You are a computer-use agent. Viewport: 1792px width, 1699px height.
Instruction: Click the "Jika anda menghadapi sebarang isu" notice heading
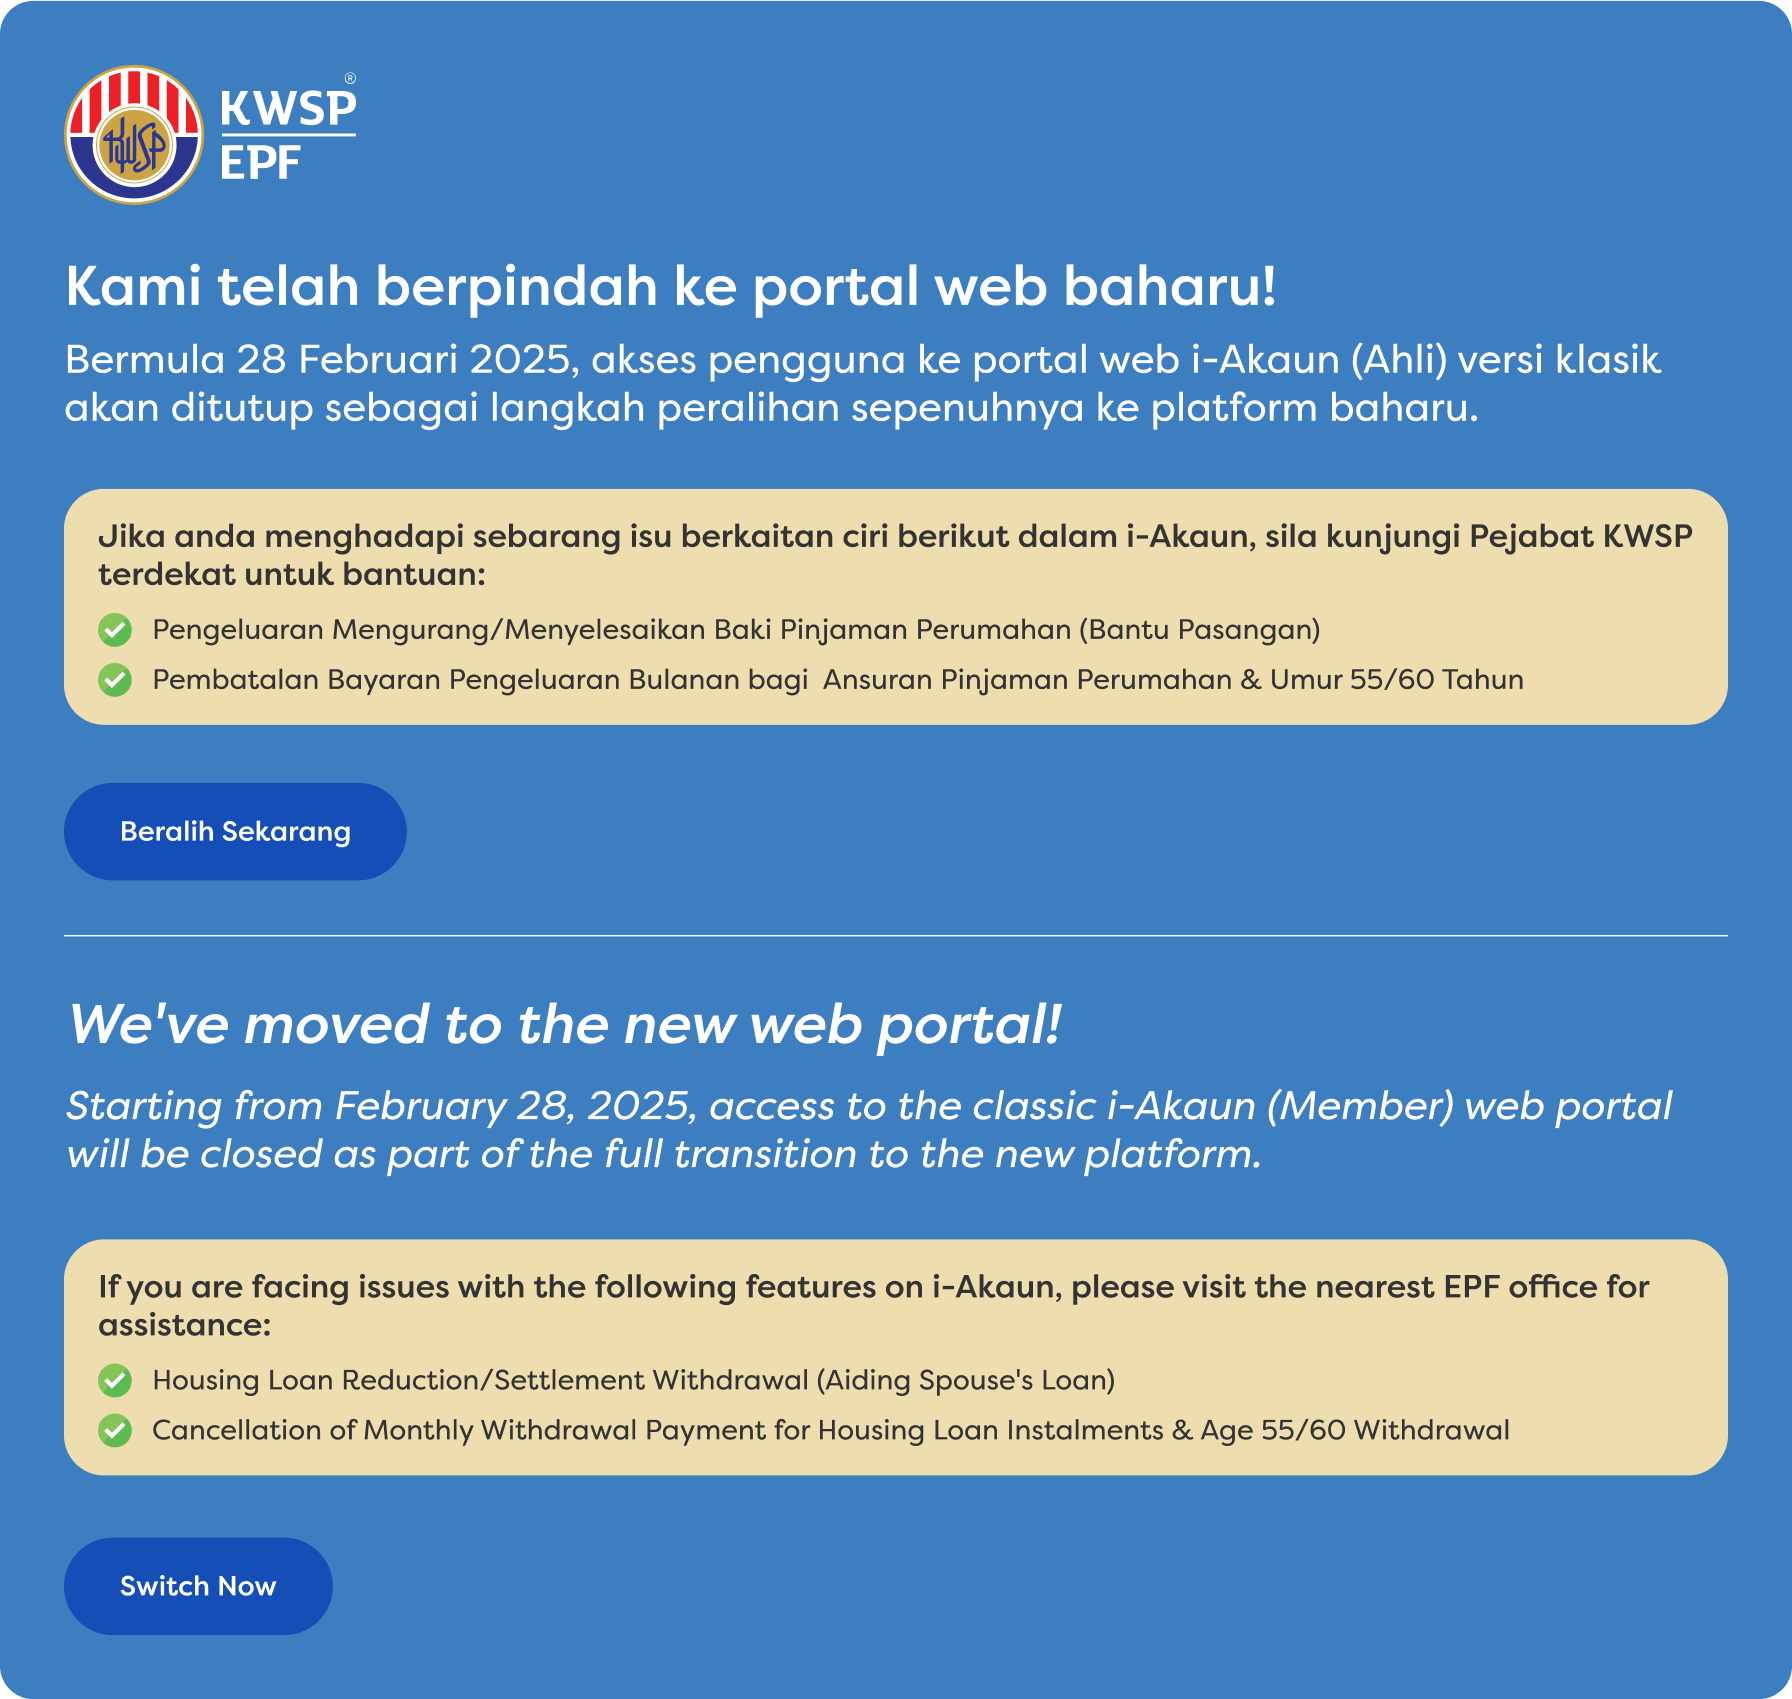tap(894, 555)
